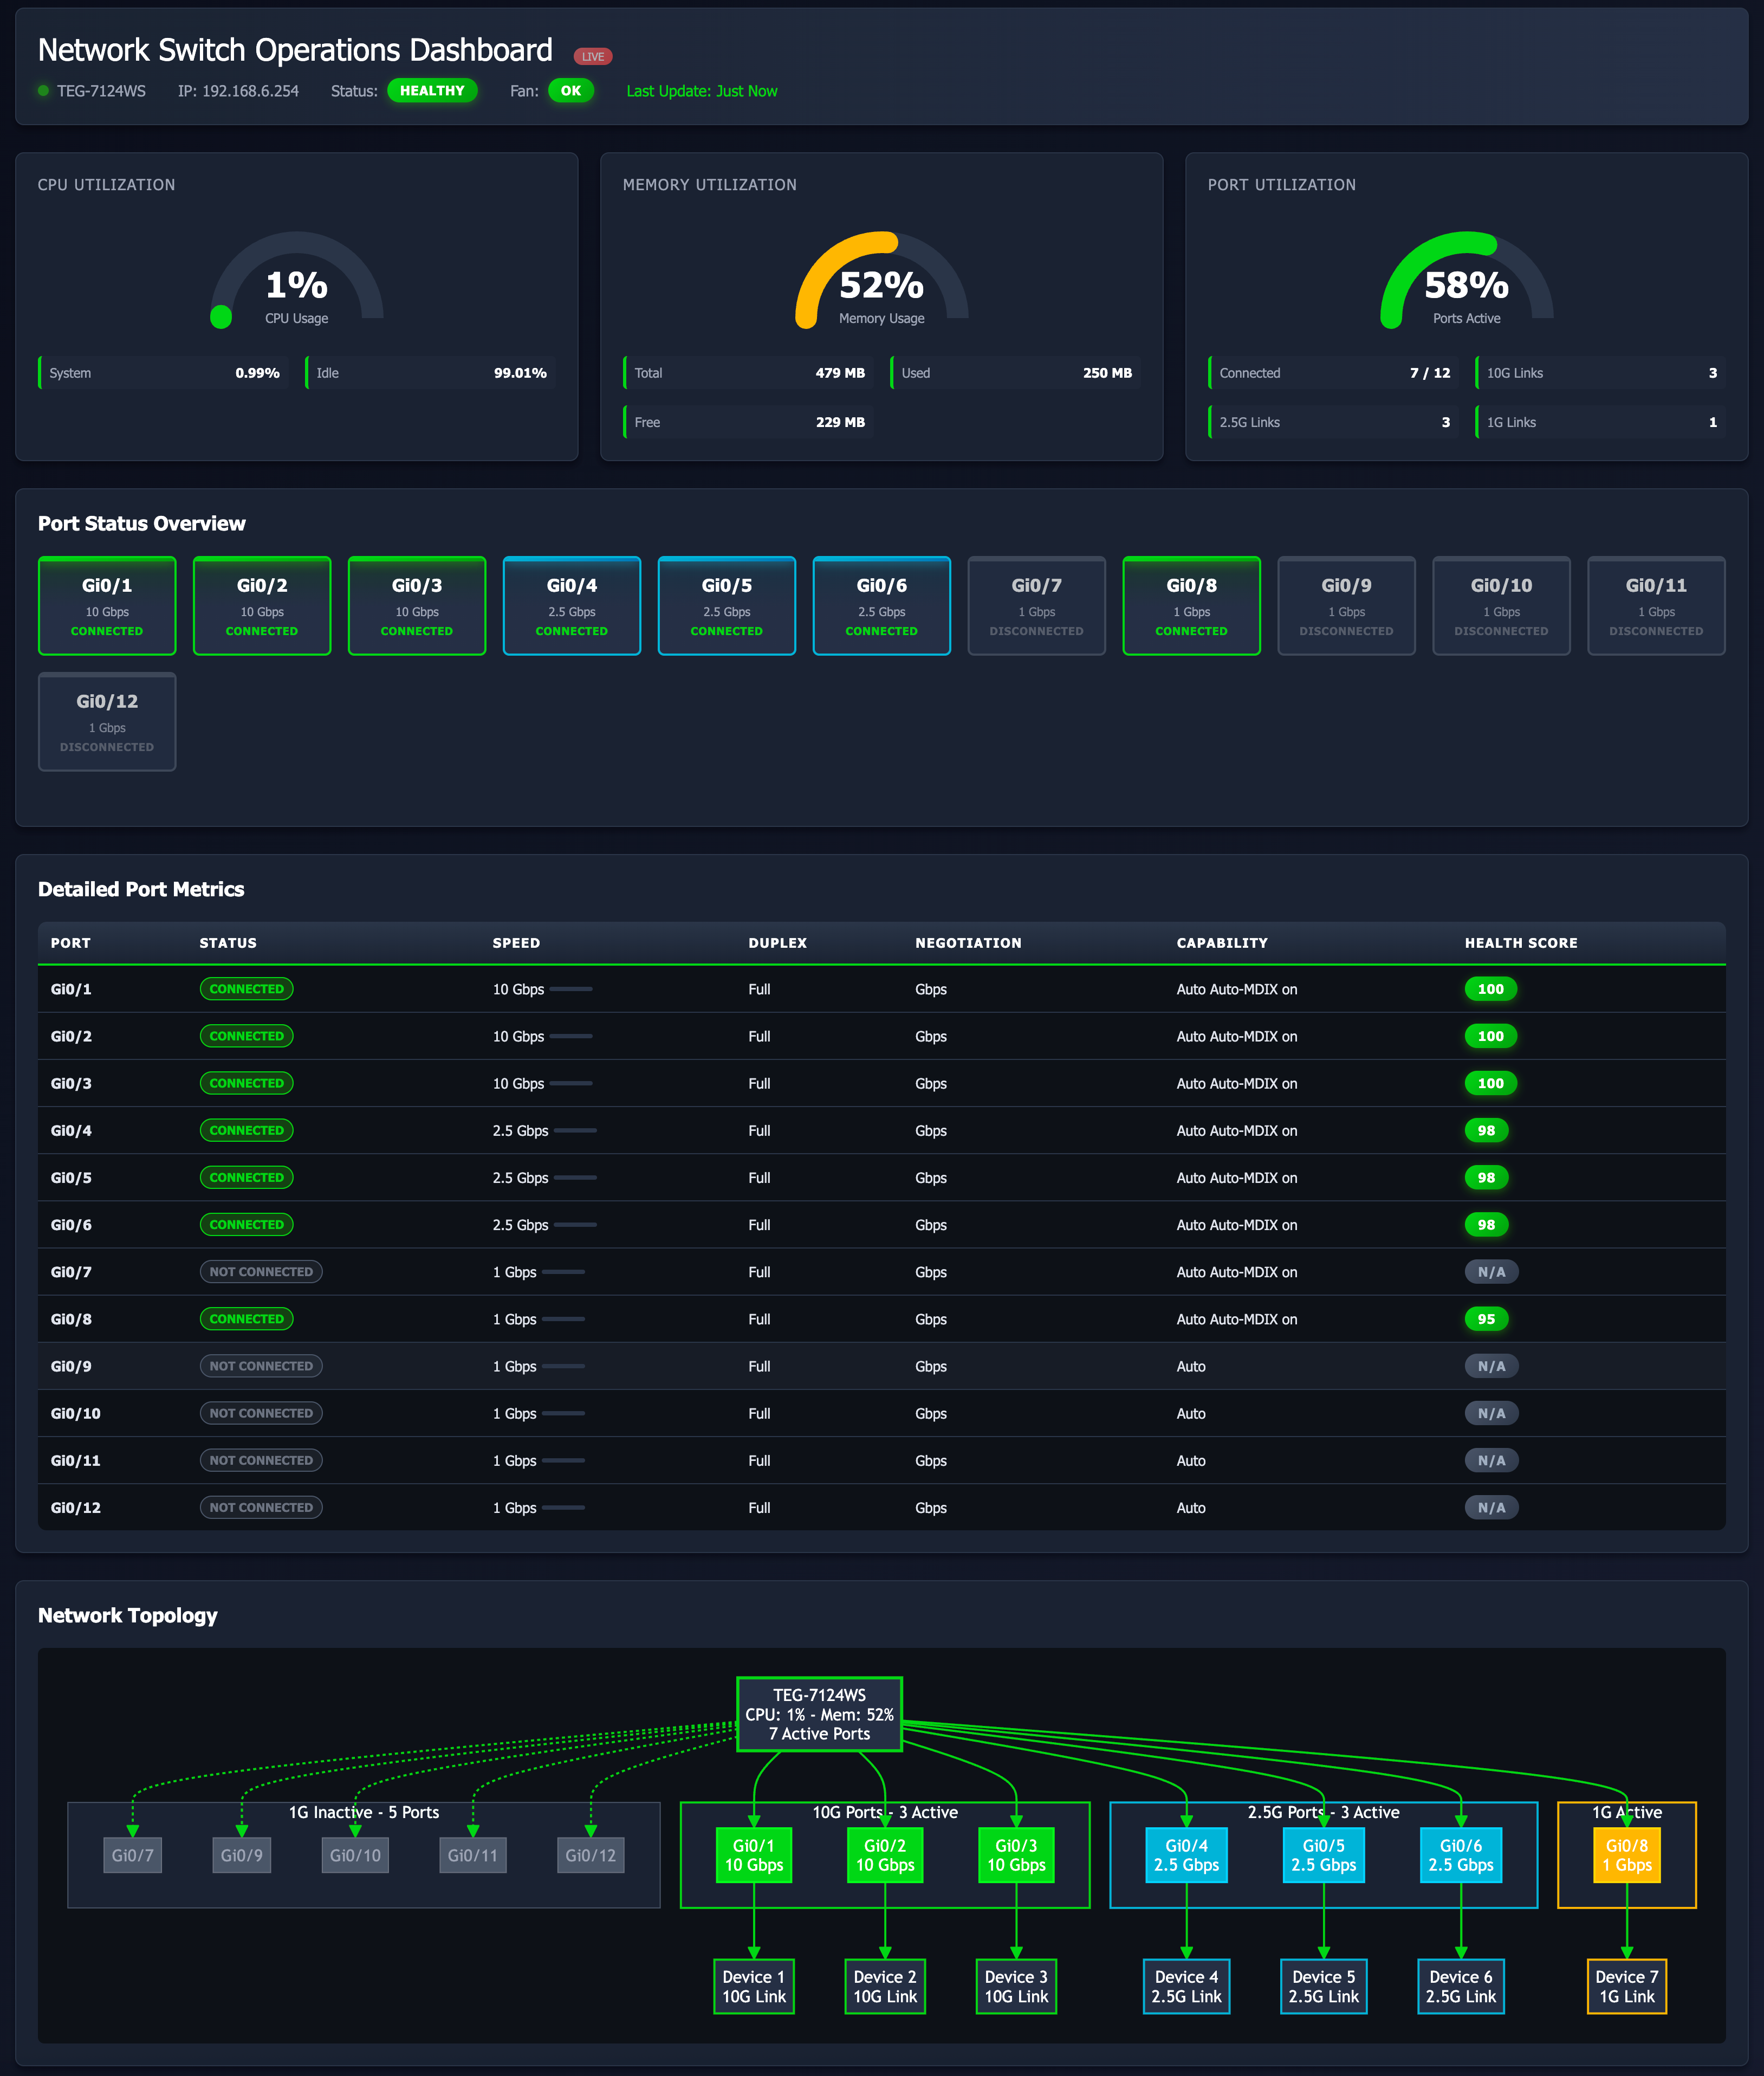The image size is (1764, 2076).
Task: Click the Gi0/1 port status card
Action: [107, 606]
